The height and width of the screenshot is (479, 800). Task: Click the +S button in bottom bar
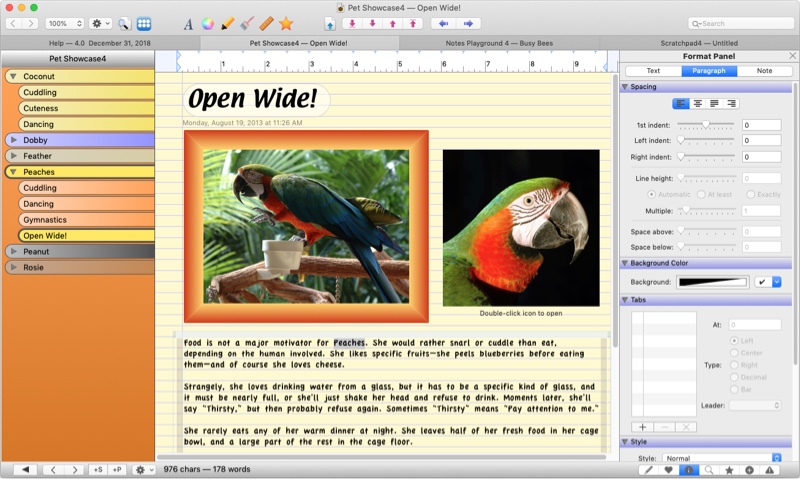tap(98, 470)
